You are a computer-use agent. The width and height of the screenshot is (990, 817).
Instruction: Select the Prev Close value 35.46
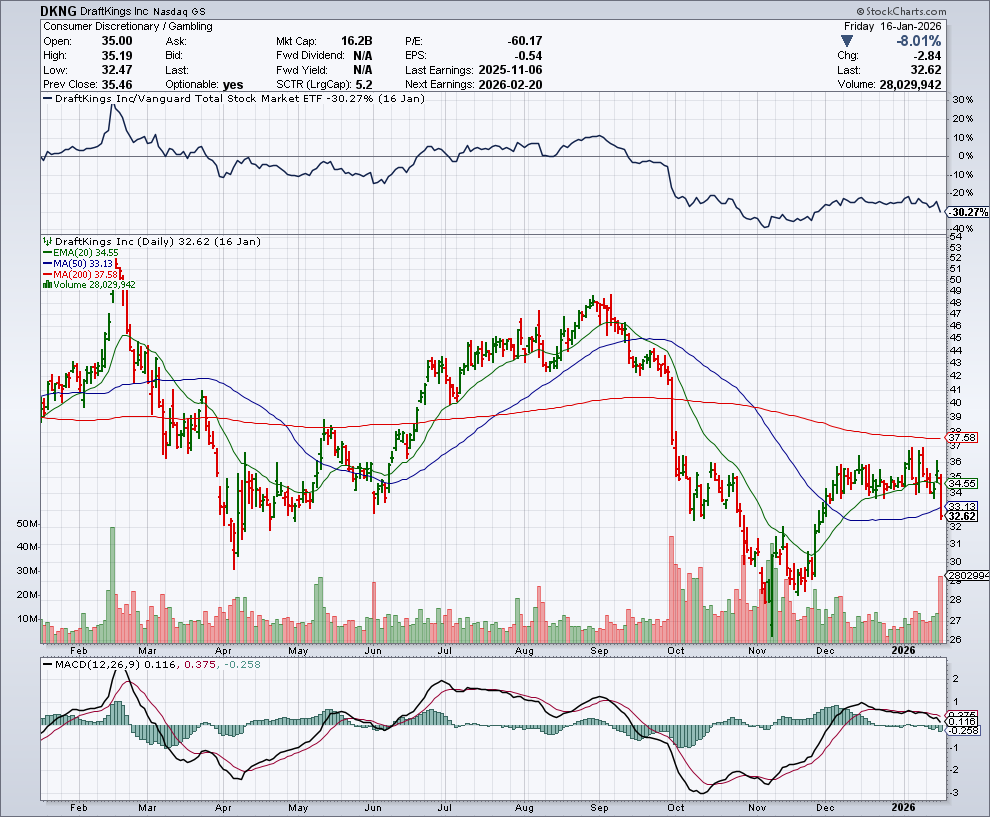click(117, 85)
